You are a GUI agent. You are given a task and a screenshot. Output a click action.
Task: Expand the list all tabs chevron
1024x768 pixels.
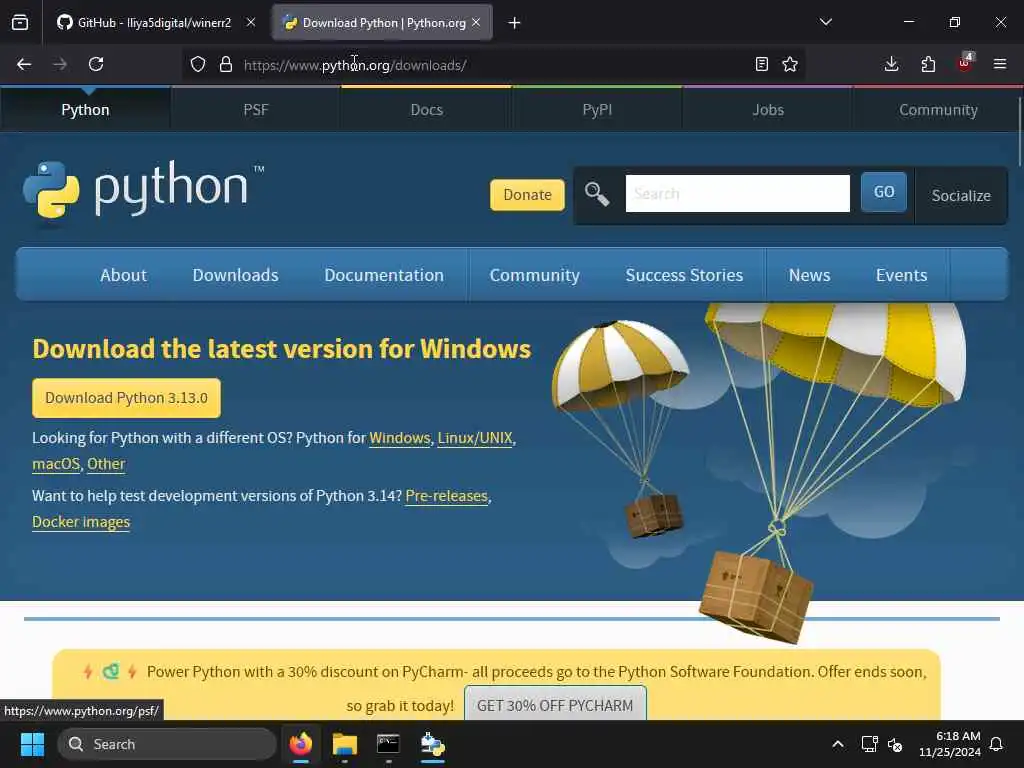pyautogui.click(x=826, y=22)
